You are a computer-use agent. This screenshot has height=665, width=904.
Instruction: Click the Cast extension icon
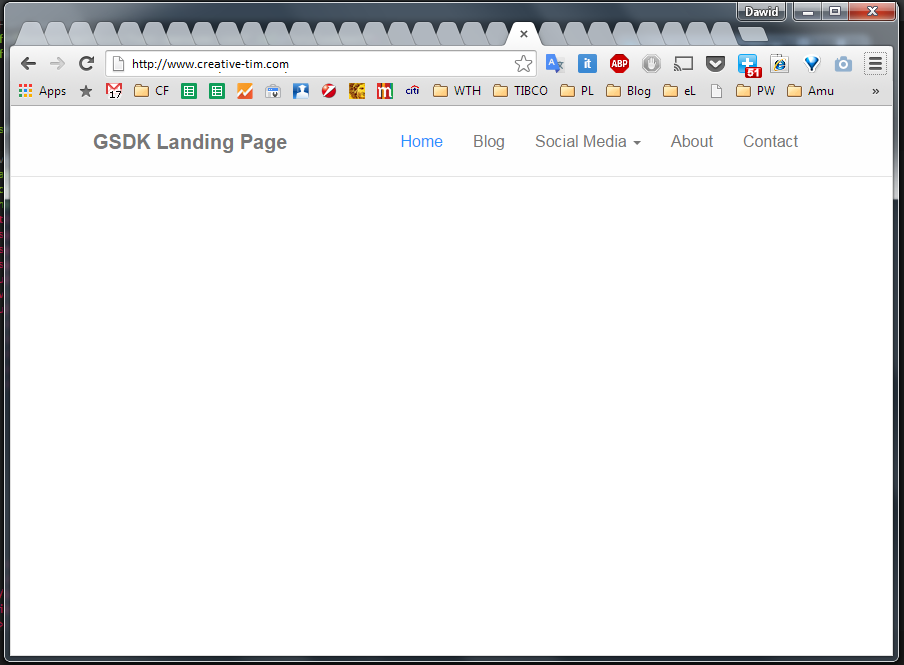pyautogui.click(x=683, y=64)
